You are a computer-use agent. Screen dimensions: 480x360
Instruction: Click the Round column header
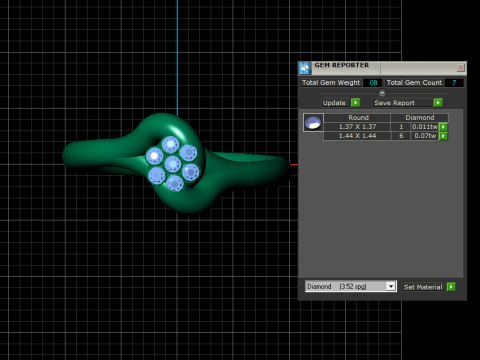[357, 117]
